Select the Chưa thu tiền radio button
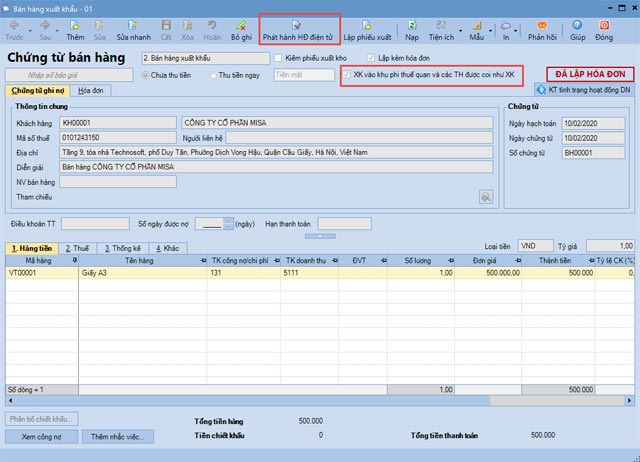 tap(146, 75)
